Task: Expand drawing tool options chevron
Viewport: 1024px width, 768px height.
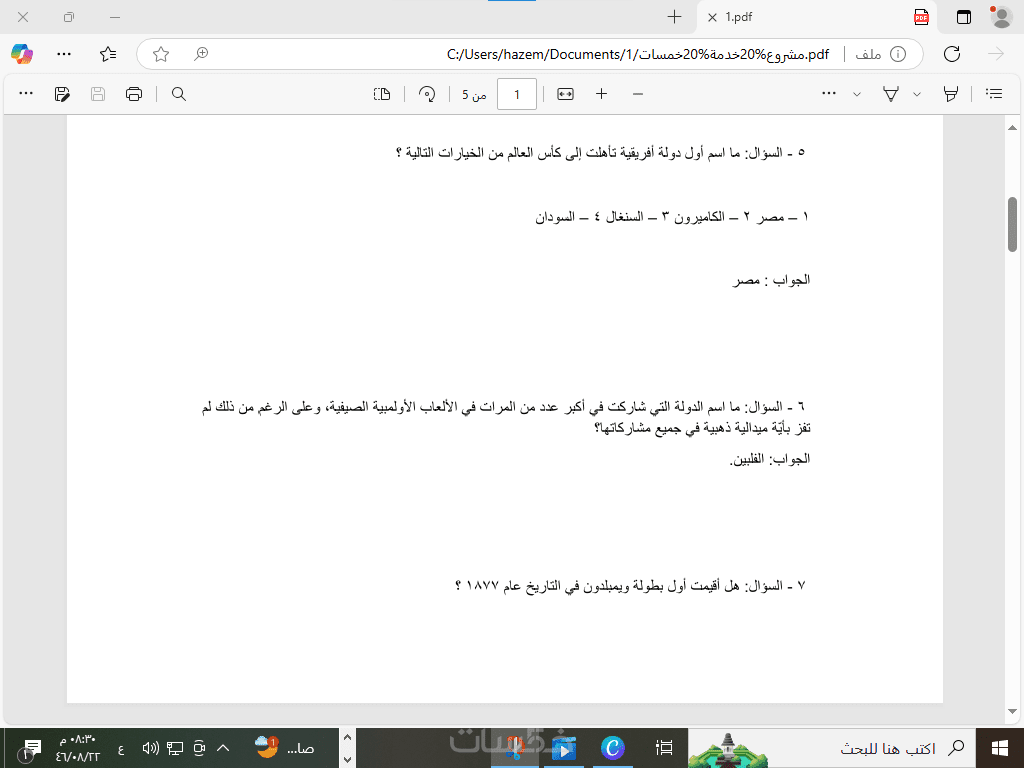Action: [857, 94]
